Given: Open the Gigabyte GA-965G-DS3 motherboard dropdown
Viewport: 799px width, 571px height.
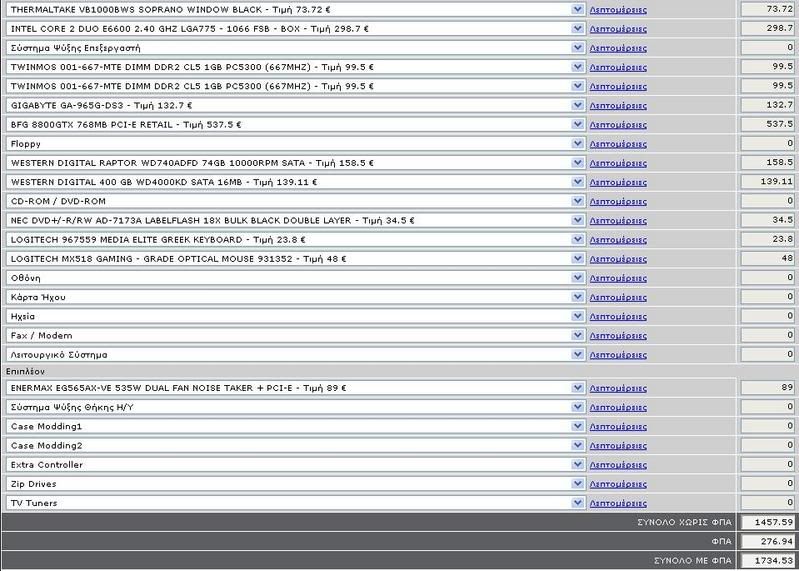Looking at the screenshot, I should pyautogui.click(x=295, y=105).
